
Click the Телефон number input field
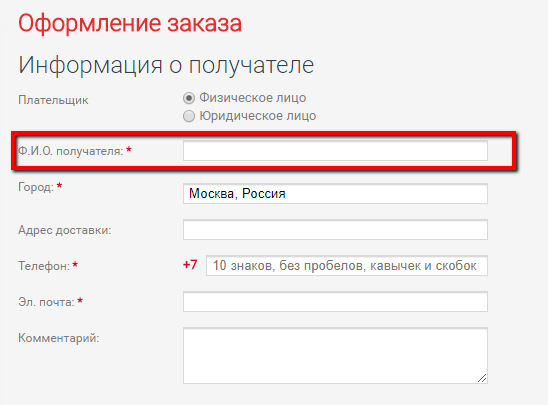[347, 266]
